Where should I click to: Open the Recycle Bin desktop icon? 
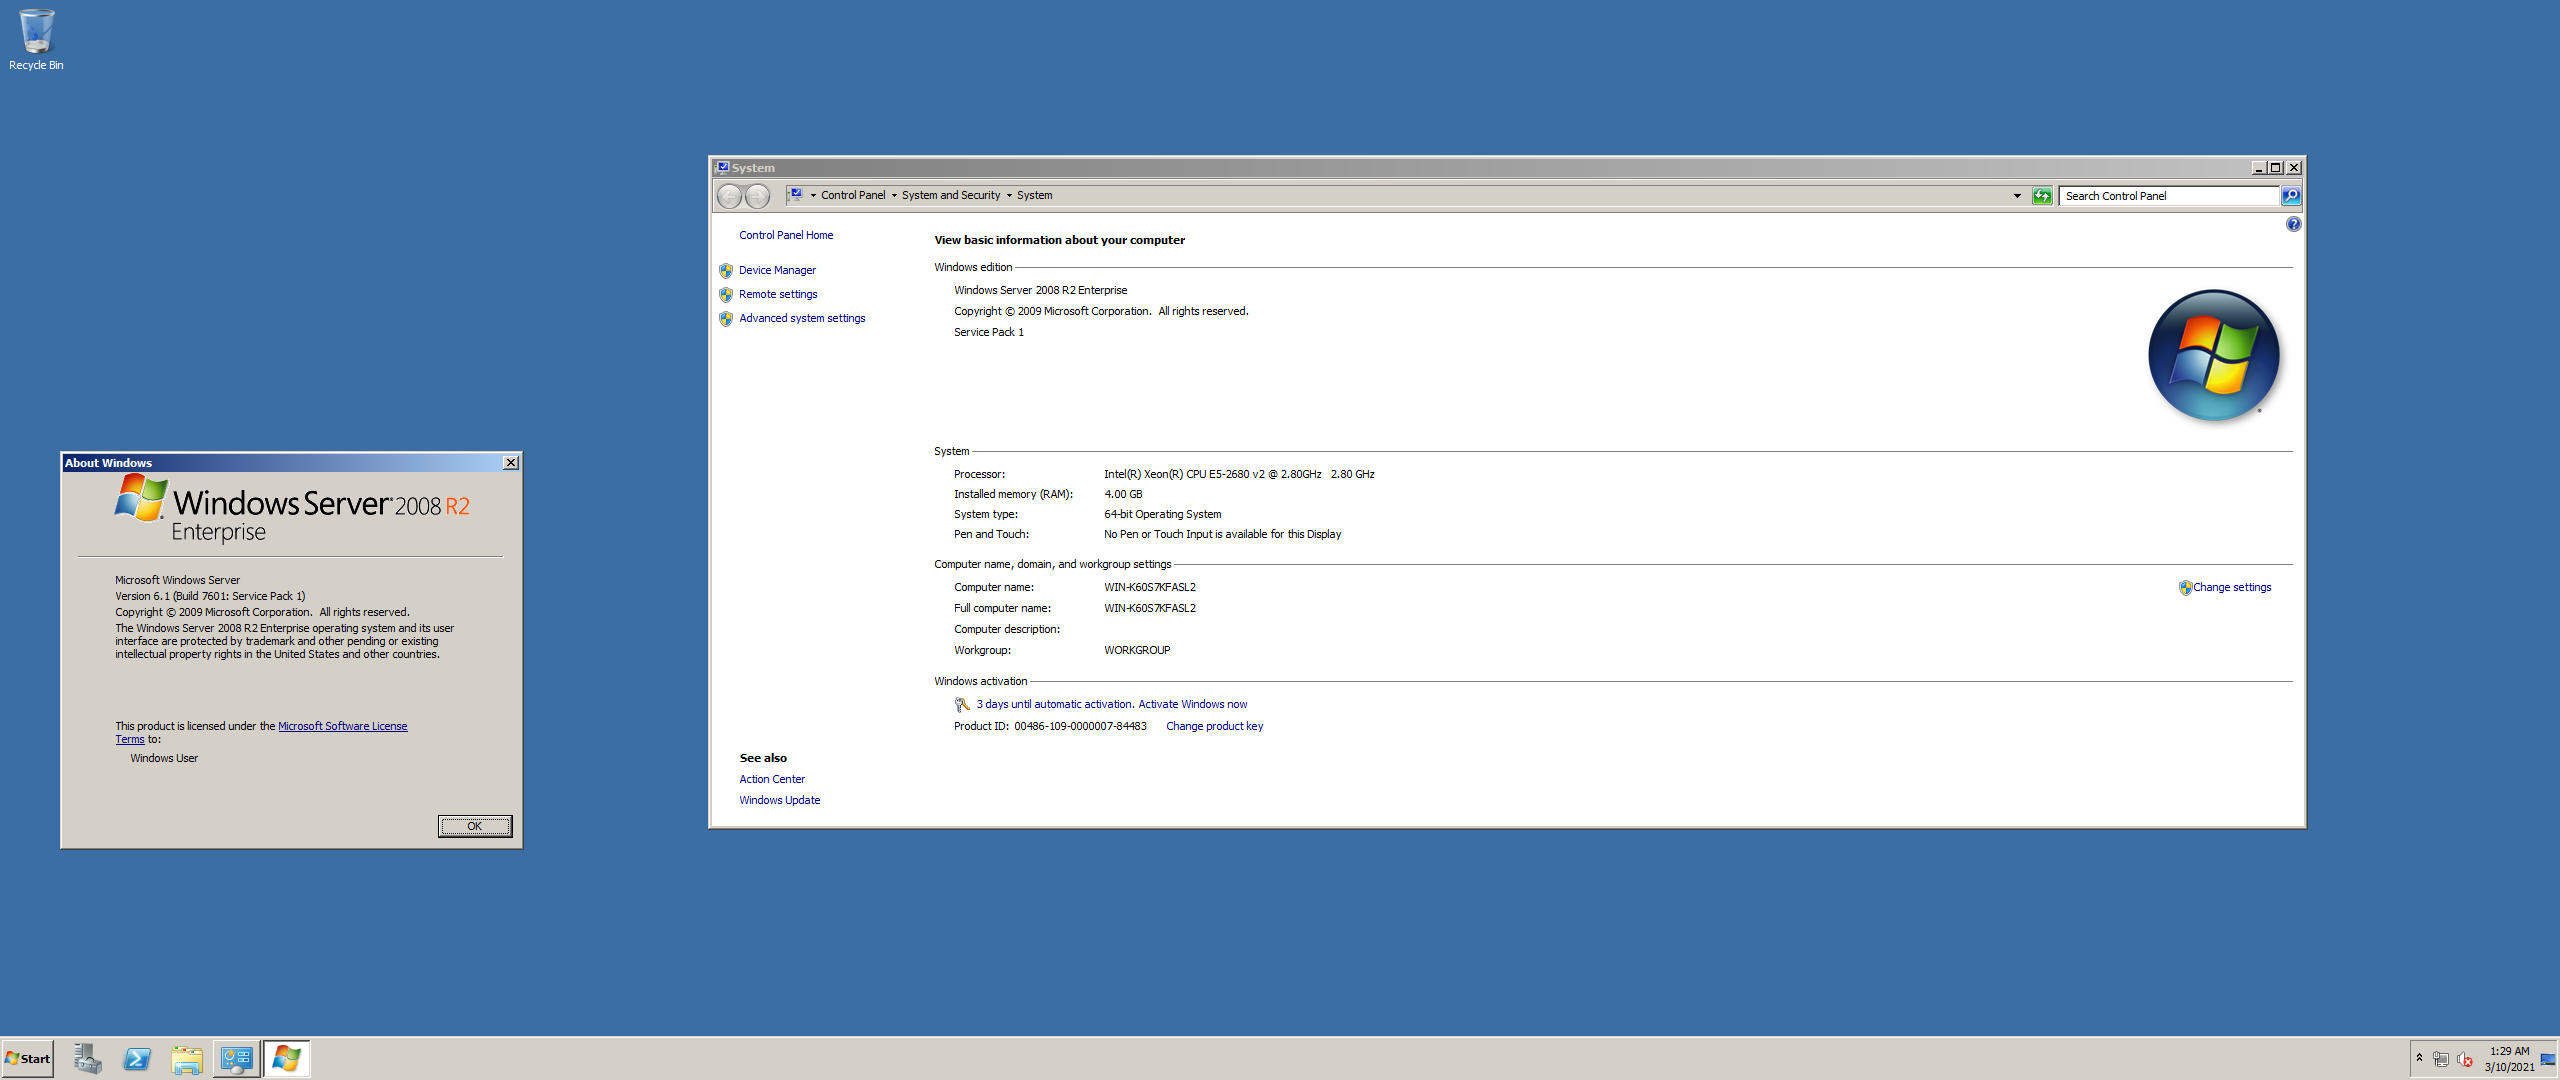(36, 40)
